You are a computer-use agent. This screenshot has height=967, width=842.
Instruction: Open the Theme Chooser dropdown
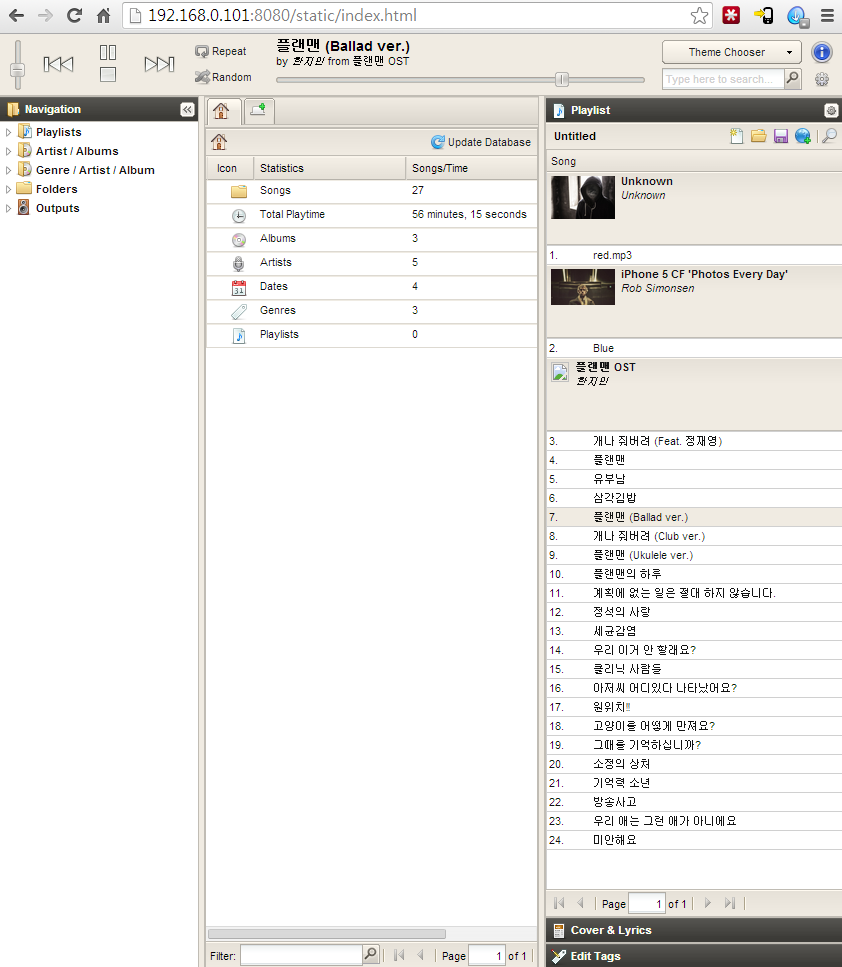(x=731, y=52)
